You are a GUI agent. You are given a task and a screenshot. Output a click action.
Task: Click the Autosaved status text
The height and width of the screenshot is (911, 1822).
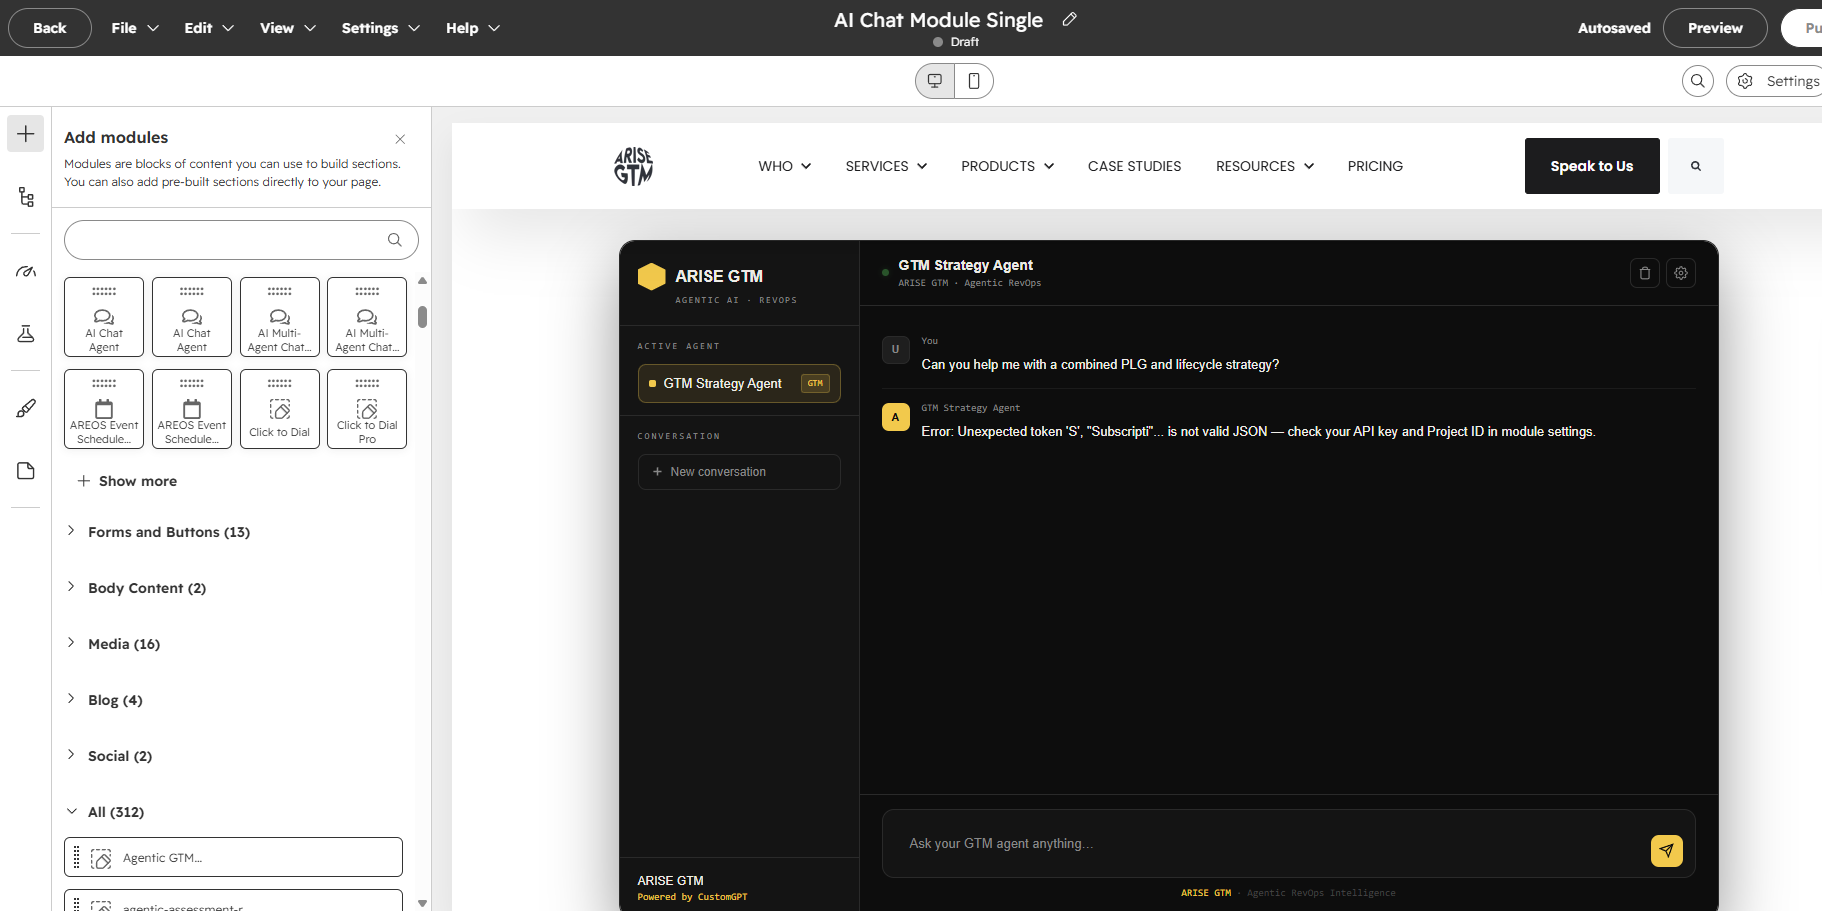coord(1614,28)
